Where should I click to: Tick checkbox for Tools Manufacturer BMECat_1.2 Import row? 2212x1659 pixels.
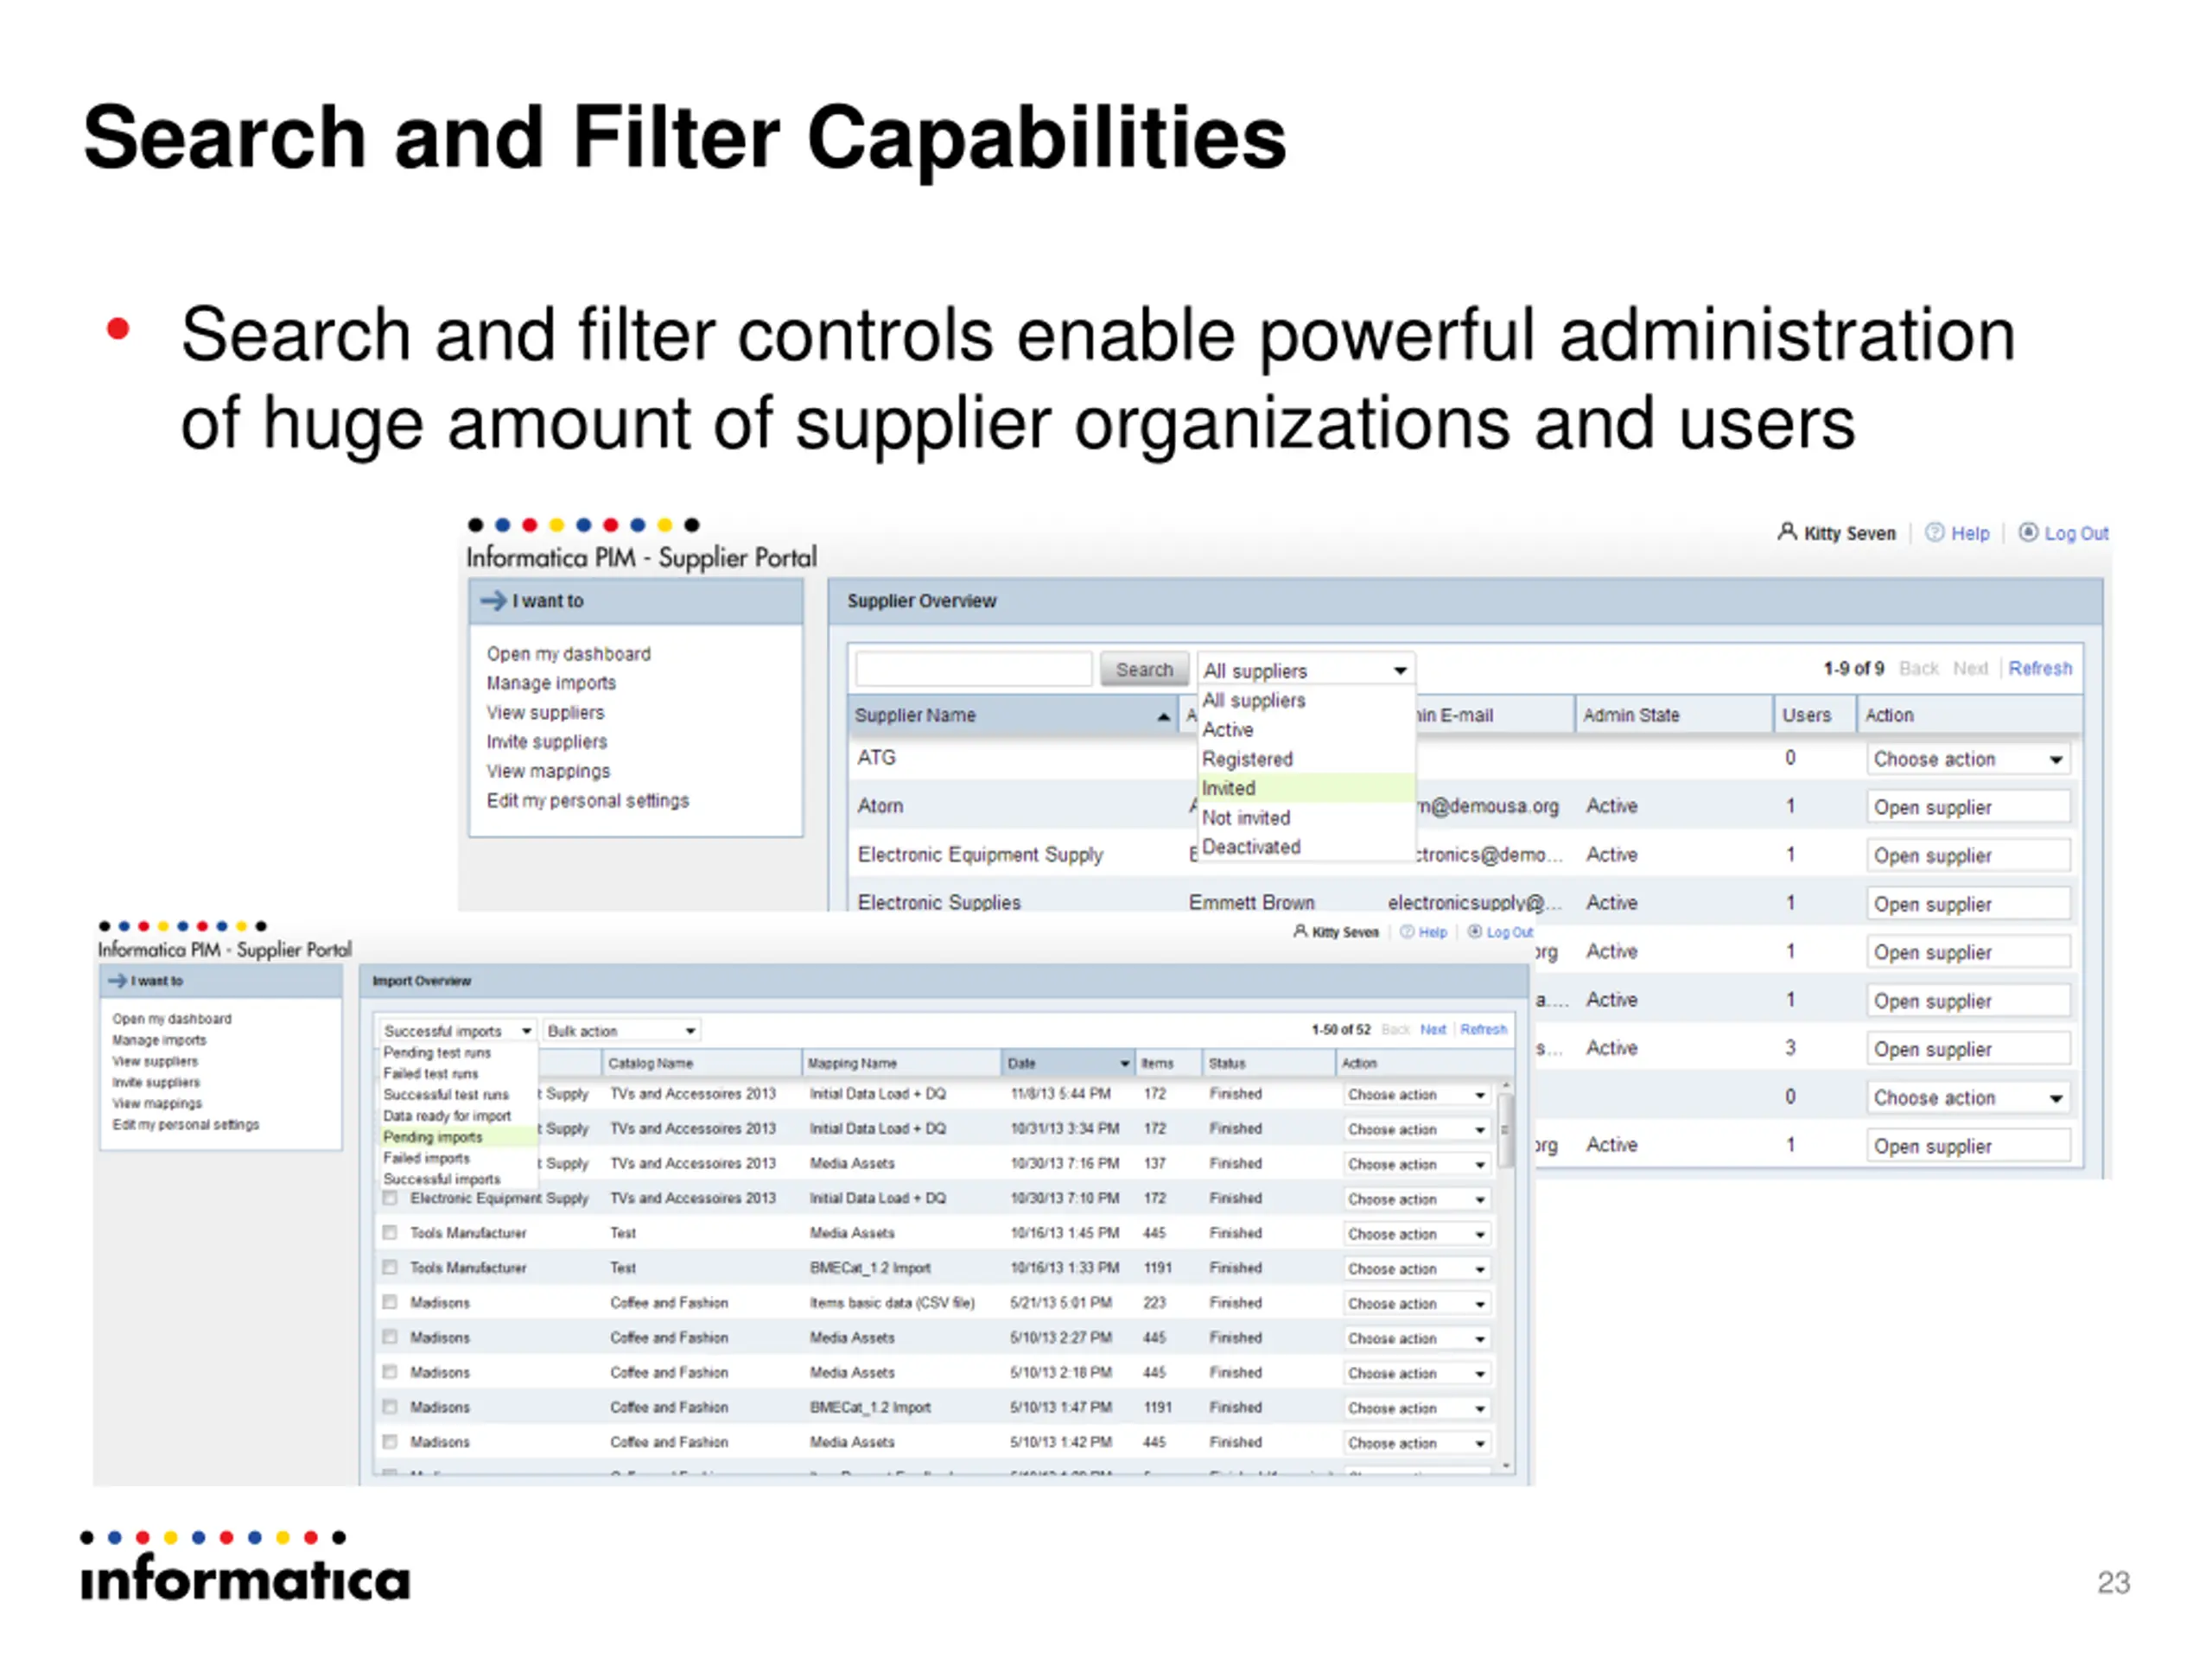390,1267
